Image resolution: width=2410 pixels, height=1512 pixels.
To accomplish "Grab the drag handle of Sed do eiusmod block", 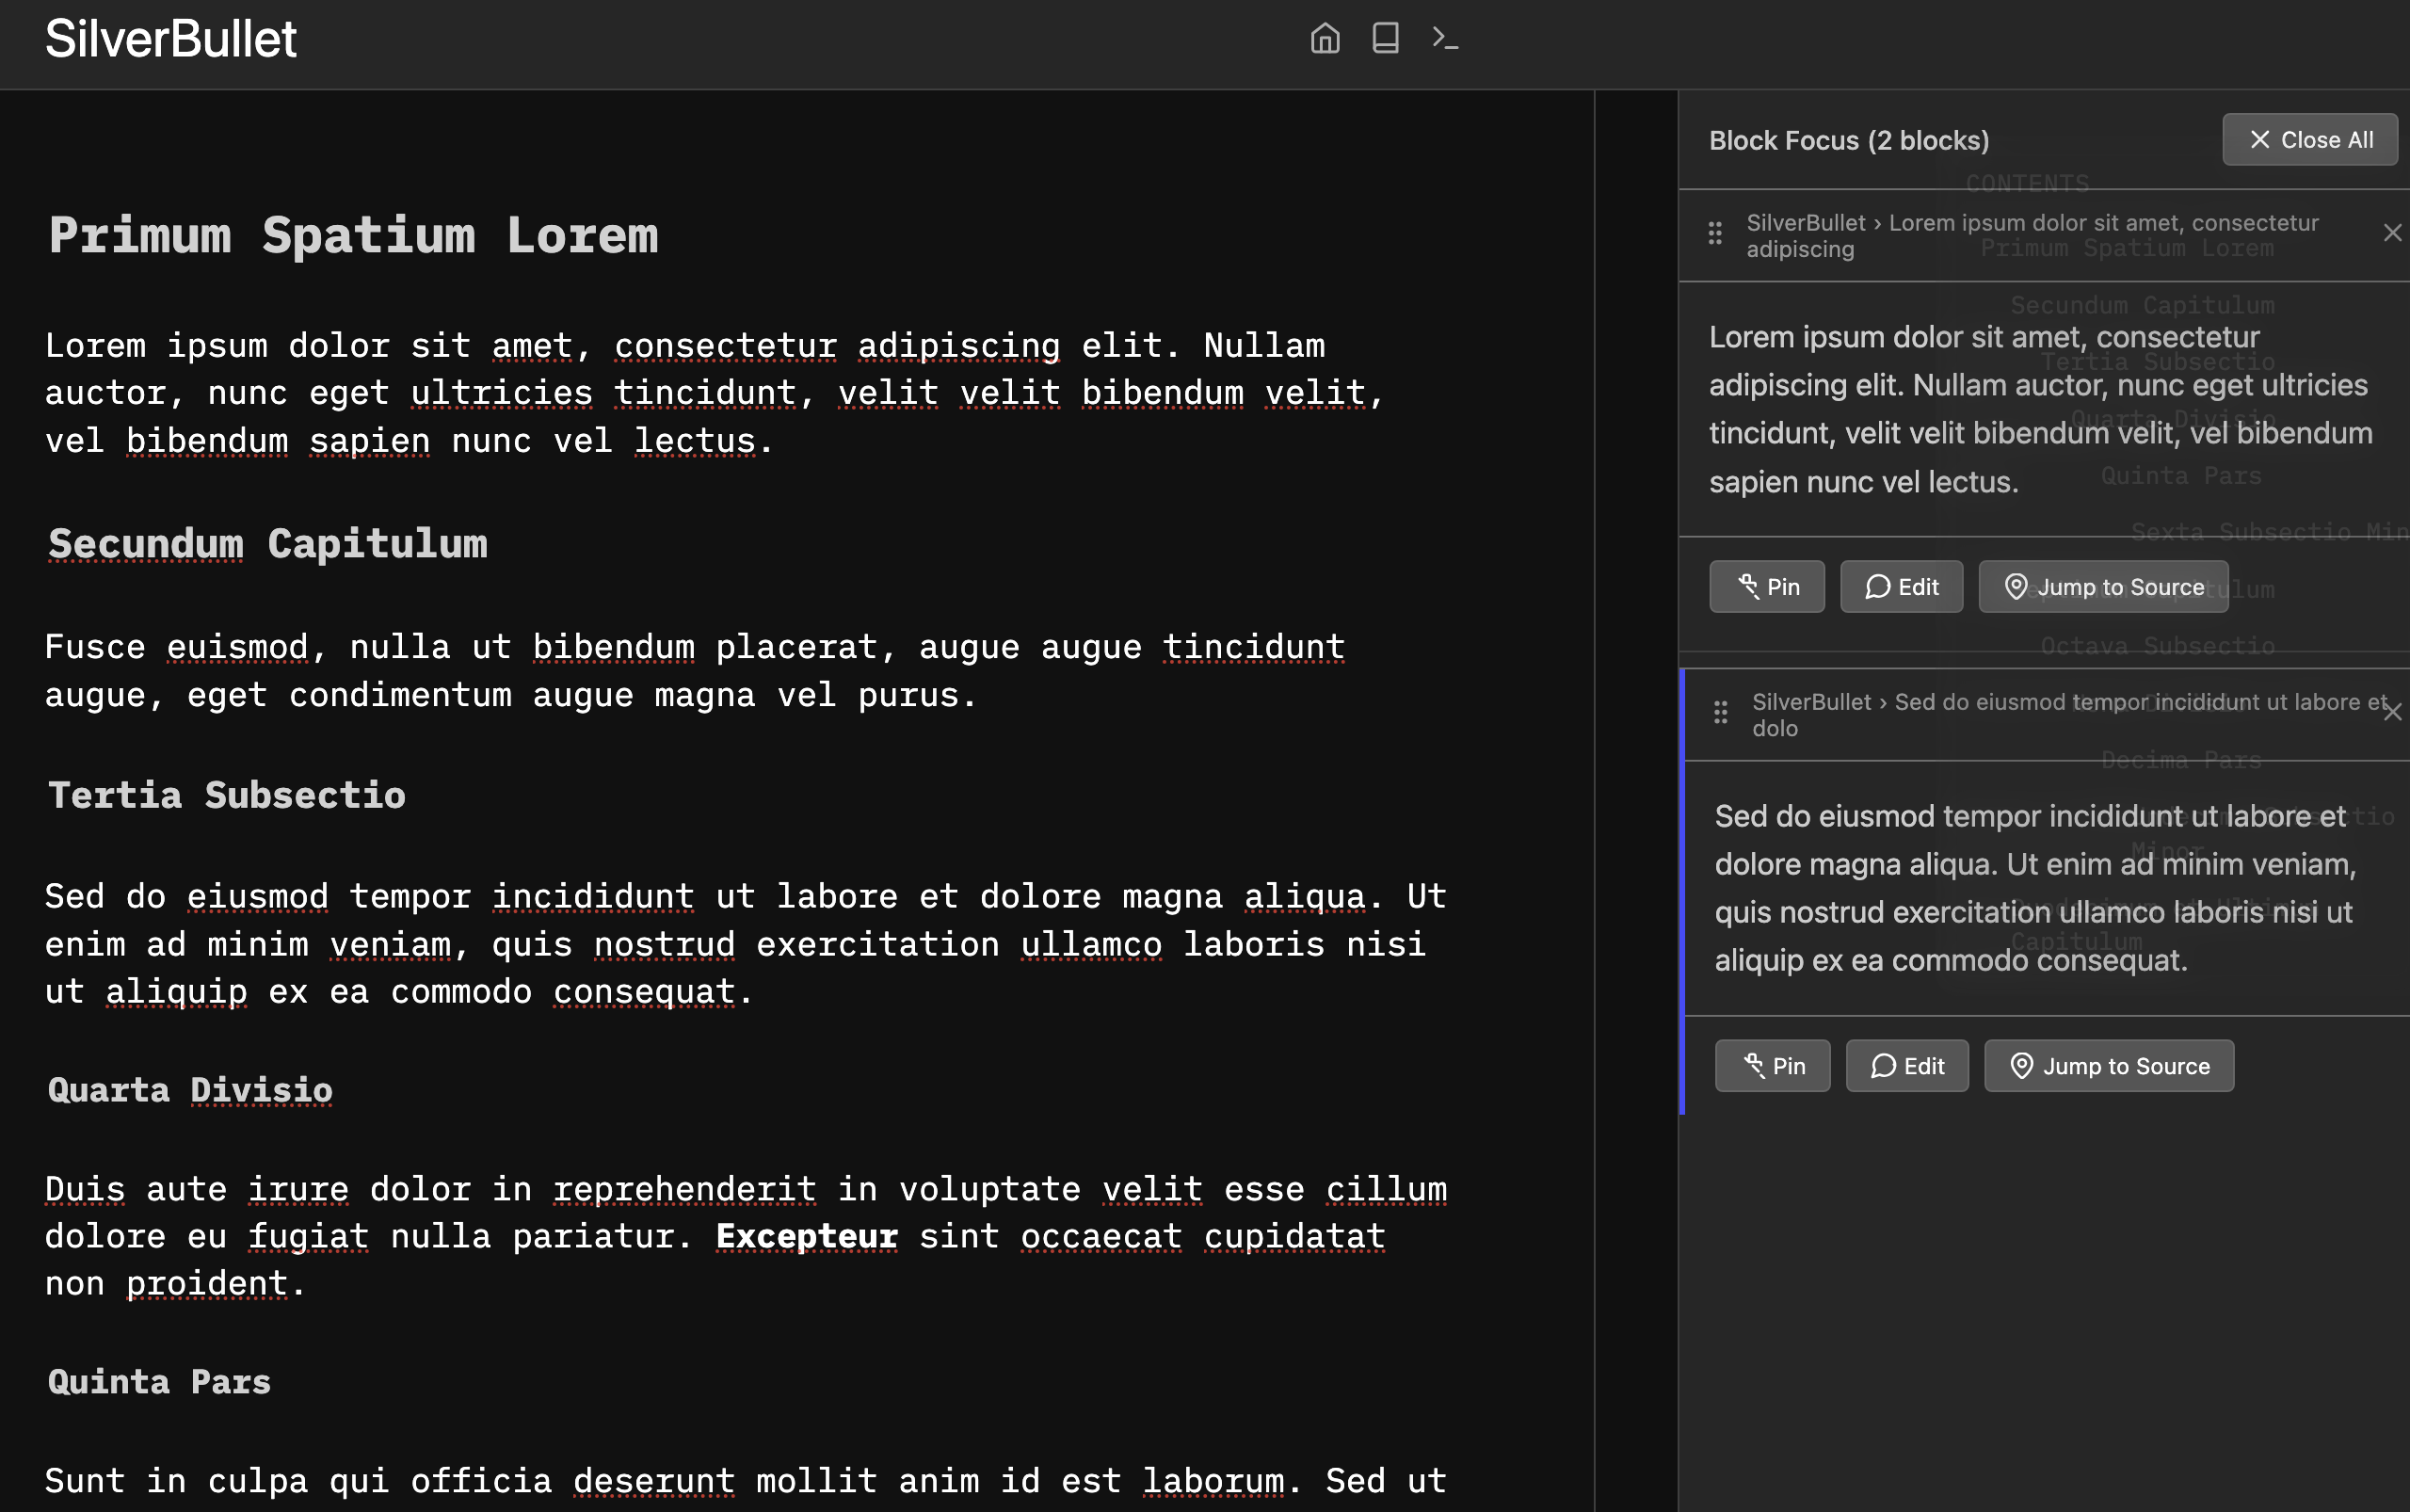I will coord(1721,712).
